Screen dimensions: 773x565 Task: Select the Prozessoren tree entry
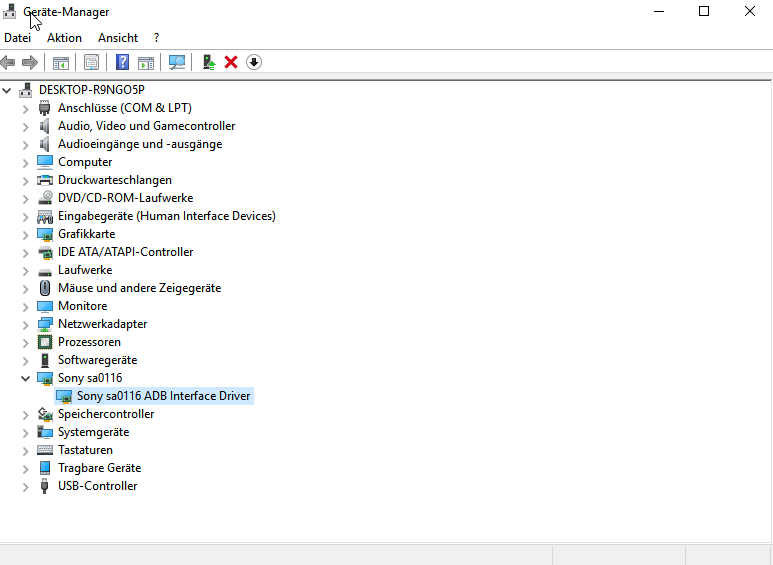[x=89, y=342]
